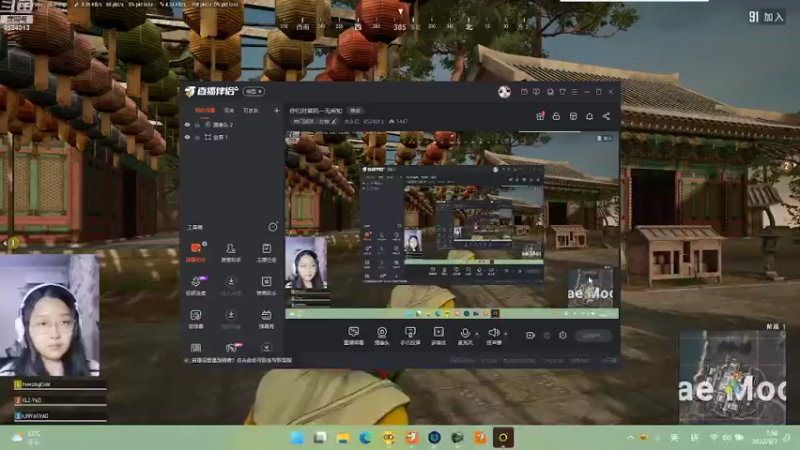The width and height of the screenshot is (800, 450).
Task: Open Windows Start button on taskbar
Action: (x=297, y=438)
